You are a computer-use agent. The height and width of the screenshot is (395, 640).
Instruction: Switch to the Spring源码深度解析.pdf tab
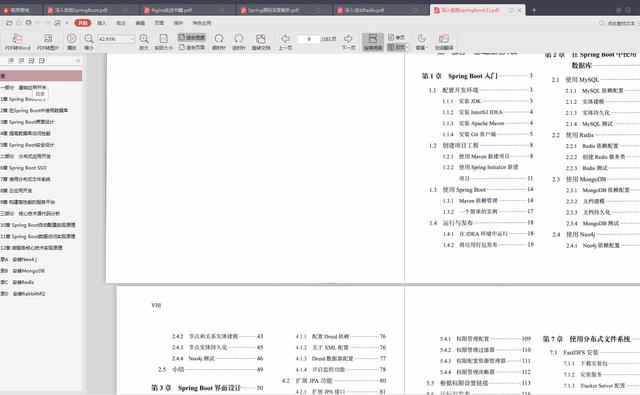[x=284, y=10]
